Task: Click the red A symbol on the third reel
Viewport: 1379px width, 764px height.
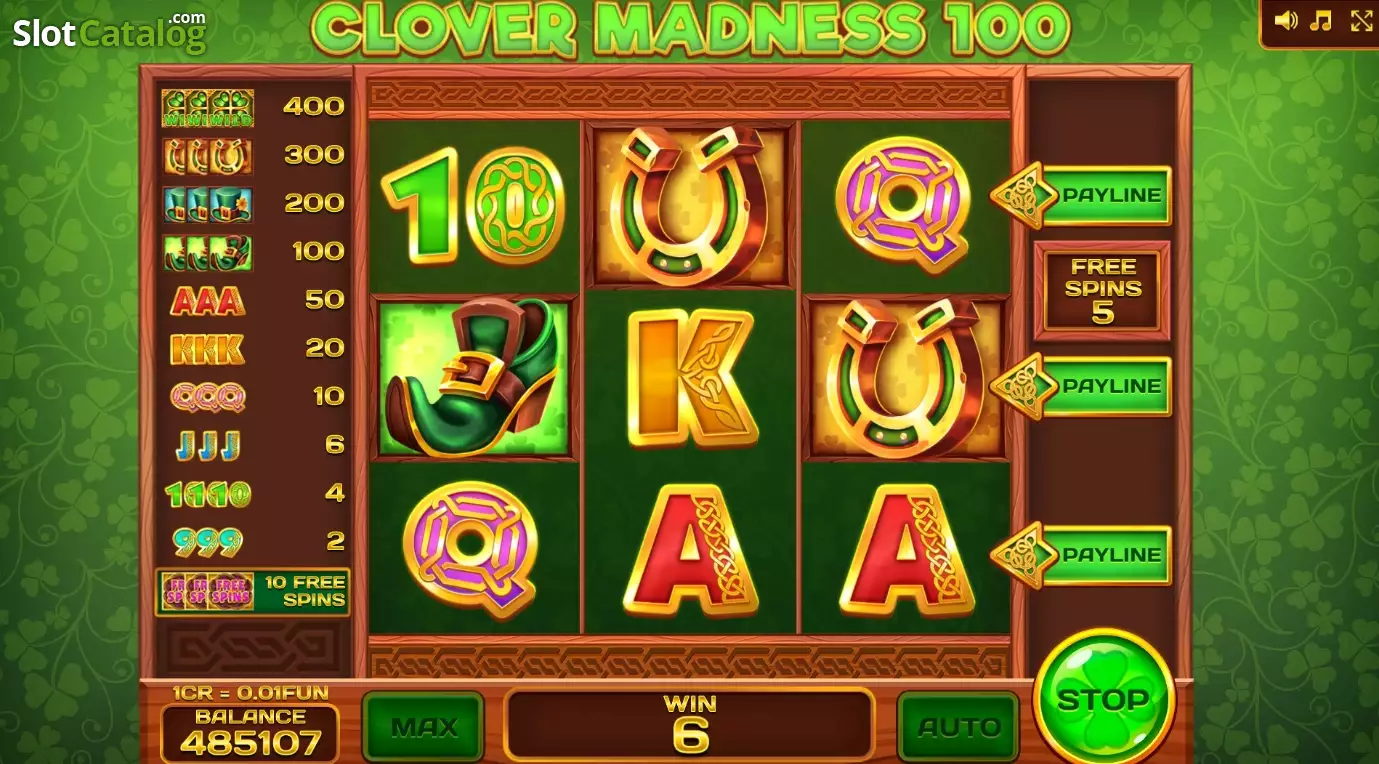Action: (906, 550)
